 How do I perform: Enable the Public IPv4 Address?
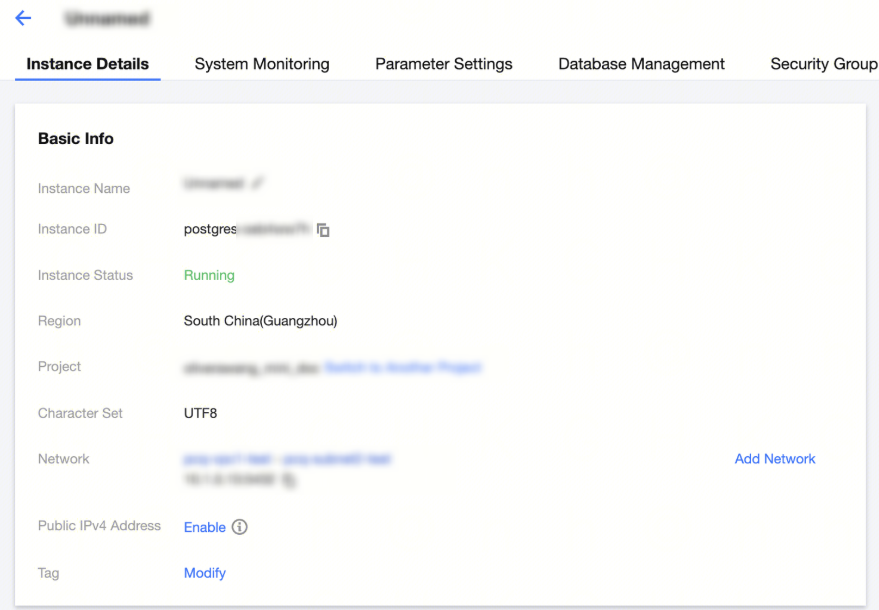point(205,527)
